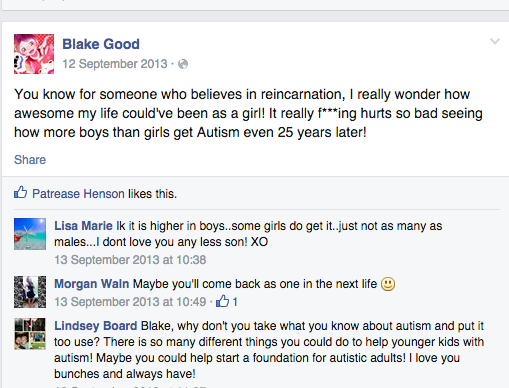
Task: Open Lindsey Board's avatar thumbnail
Action: [30, 334]
